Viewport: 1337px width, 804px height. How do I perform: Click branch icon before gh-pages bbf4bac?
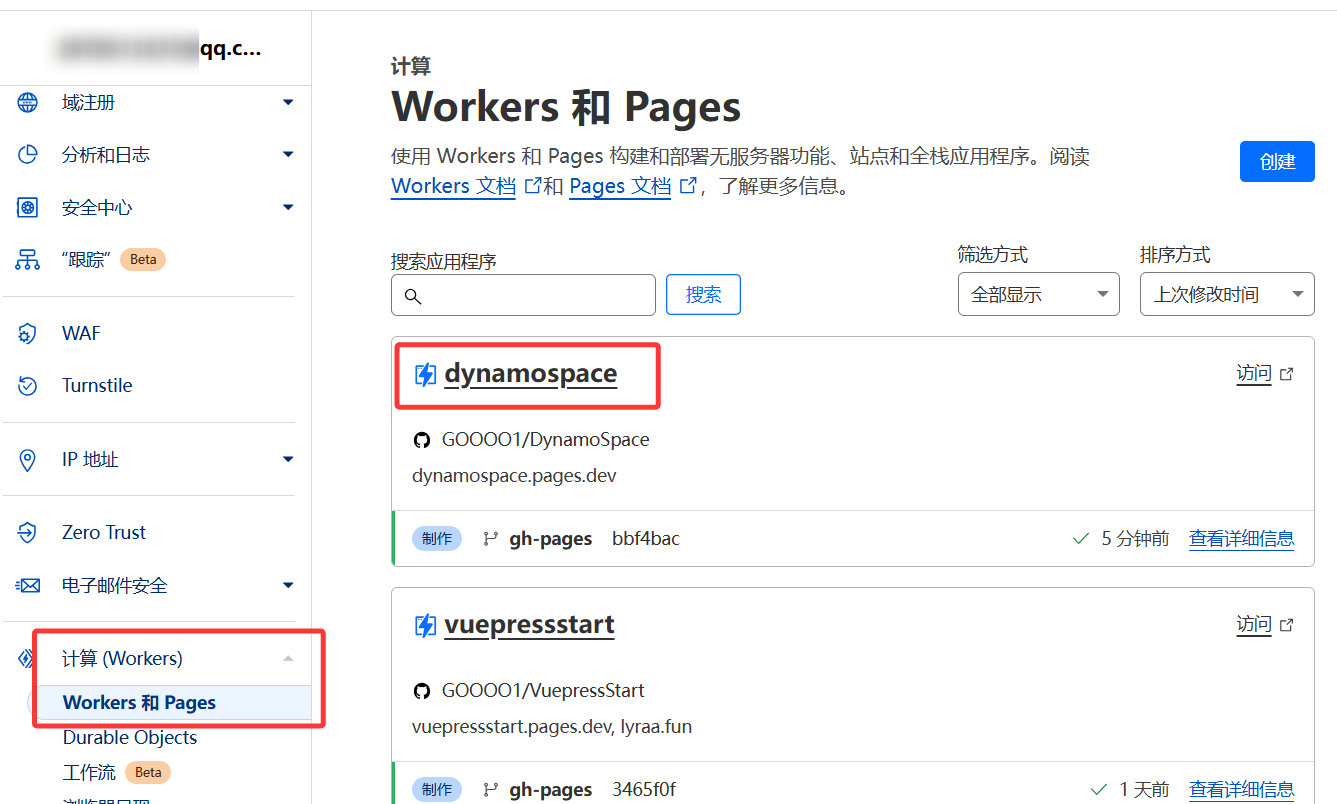tap(491, 539)
